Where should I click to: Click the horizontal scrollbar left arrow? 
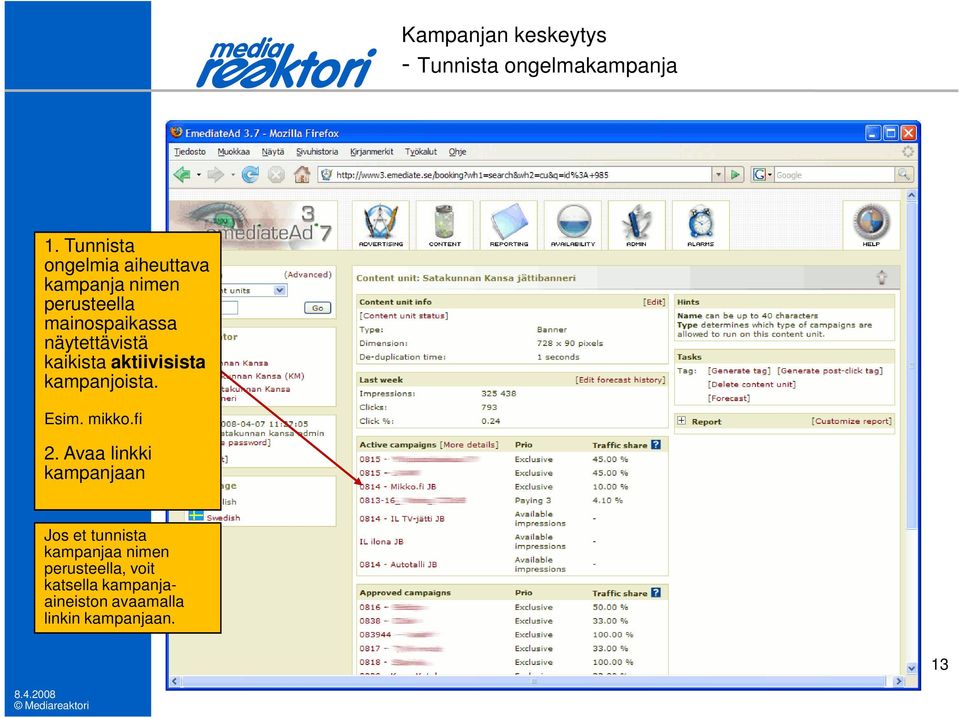click(175, 681)
